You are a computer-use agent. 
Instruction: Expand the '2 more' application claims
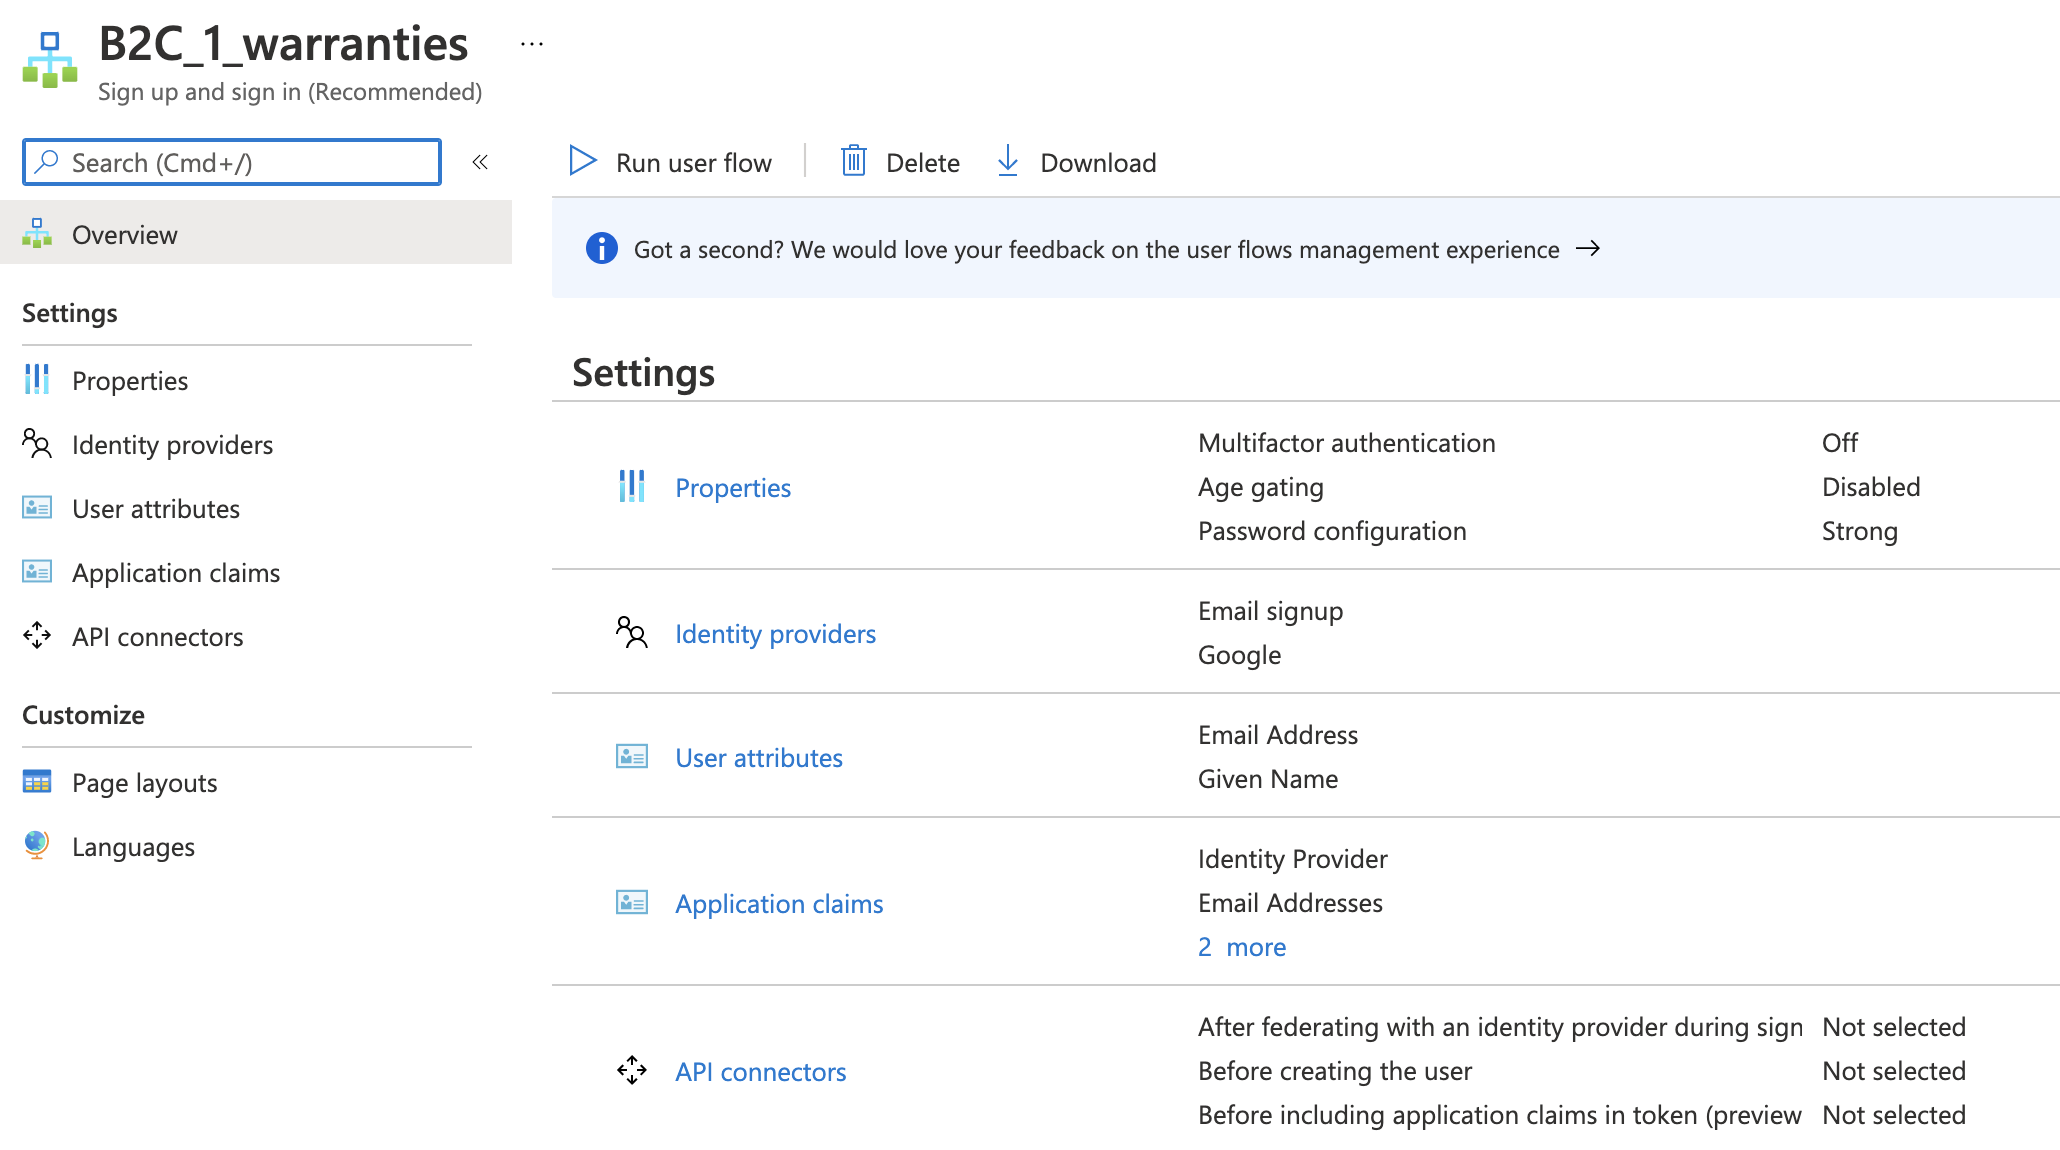click(x=1242, y=947)
